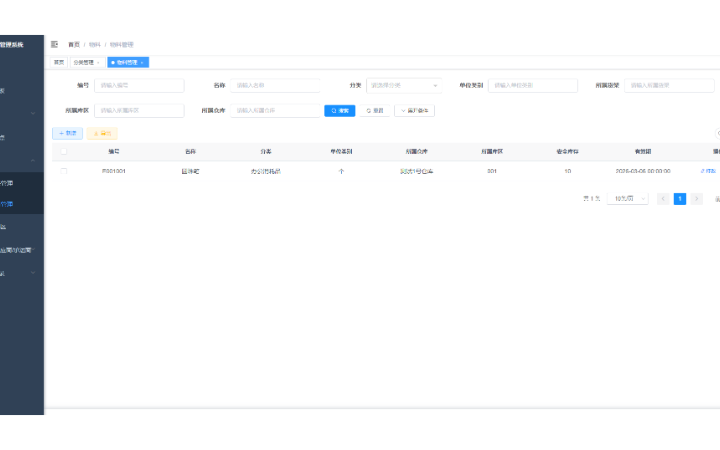Viewport: 720px width, 450px height.
Task: Tick the checkbox for row P001001
Action: coord(64,171)
